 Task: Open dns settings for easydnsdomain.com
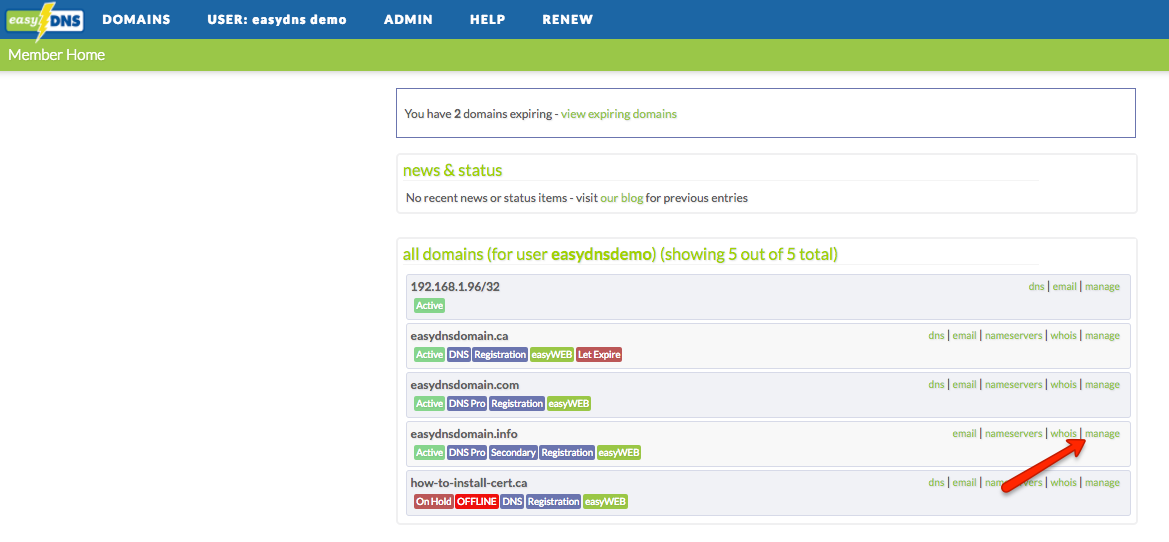(936, 385)
